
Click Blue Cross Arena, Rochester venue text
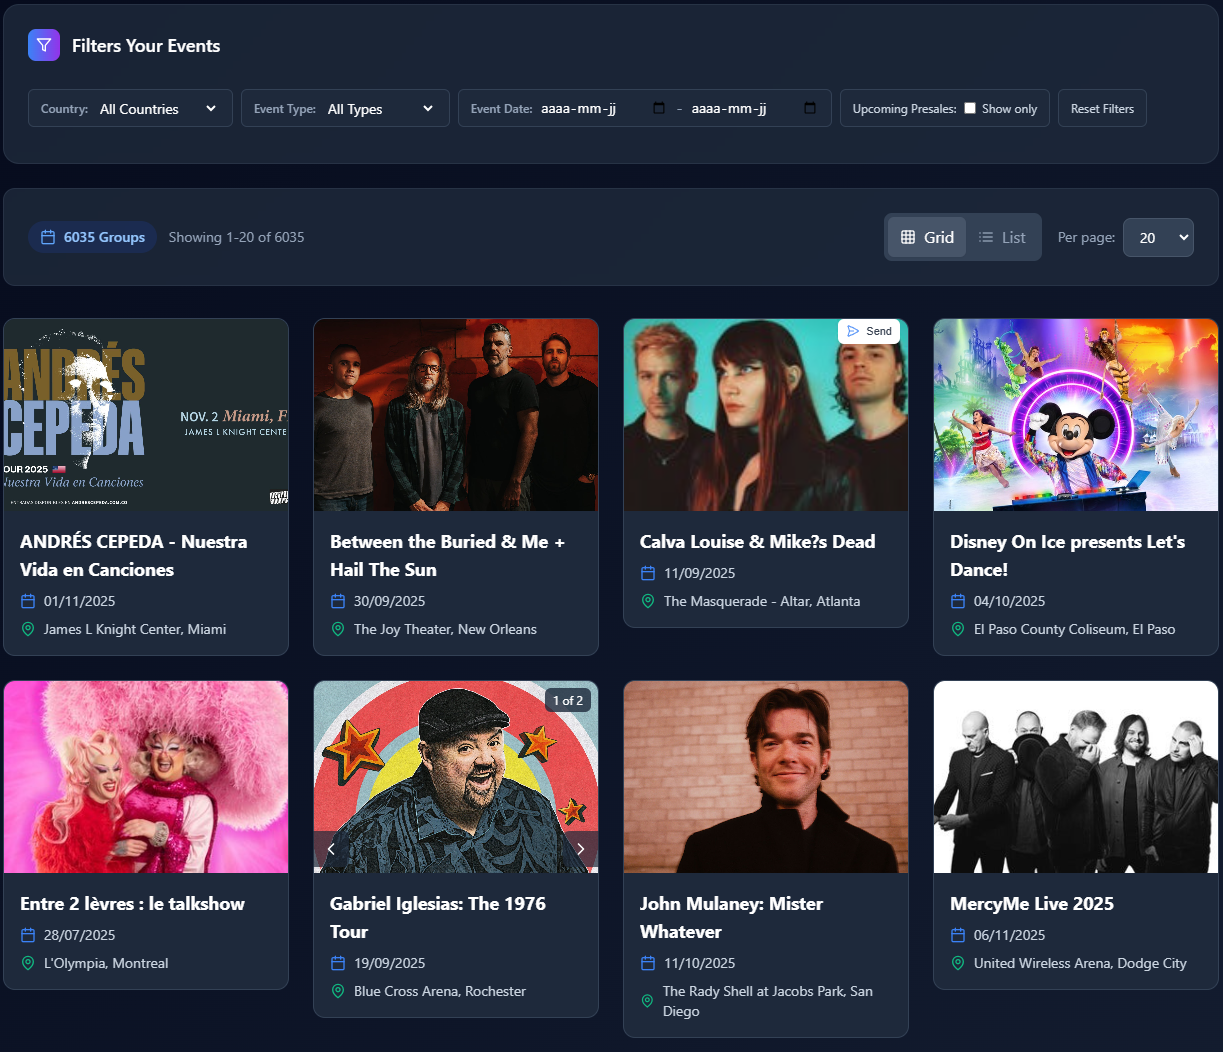440,991
